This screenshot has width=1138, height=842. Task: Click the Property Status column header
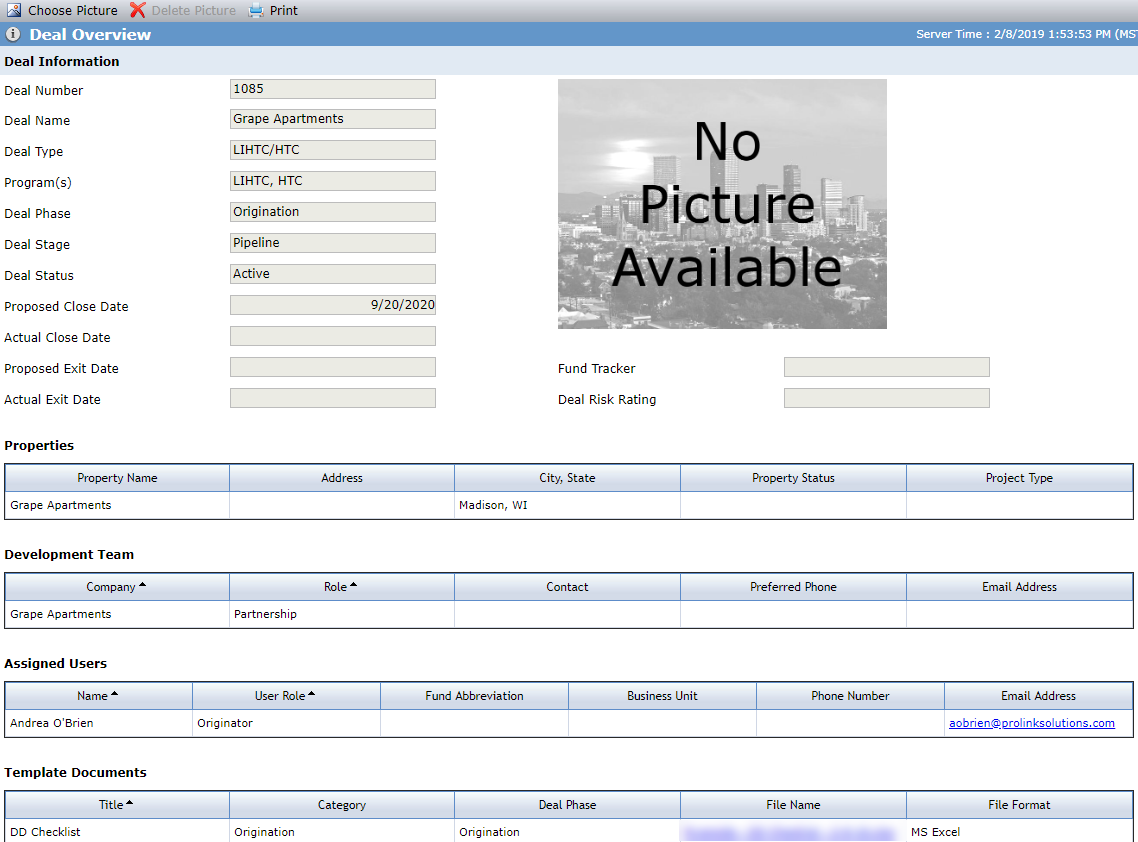coord(793,478)
